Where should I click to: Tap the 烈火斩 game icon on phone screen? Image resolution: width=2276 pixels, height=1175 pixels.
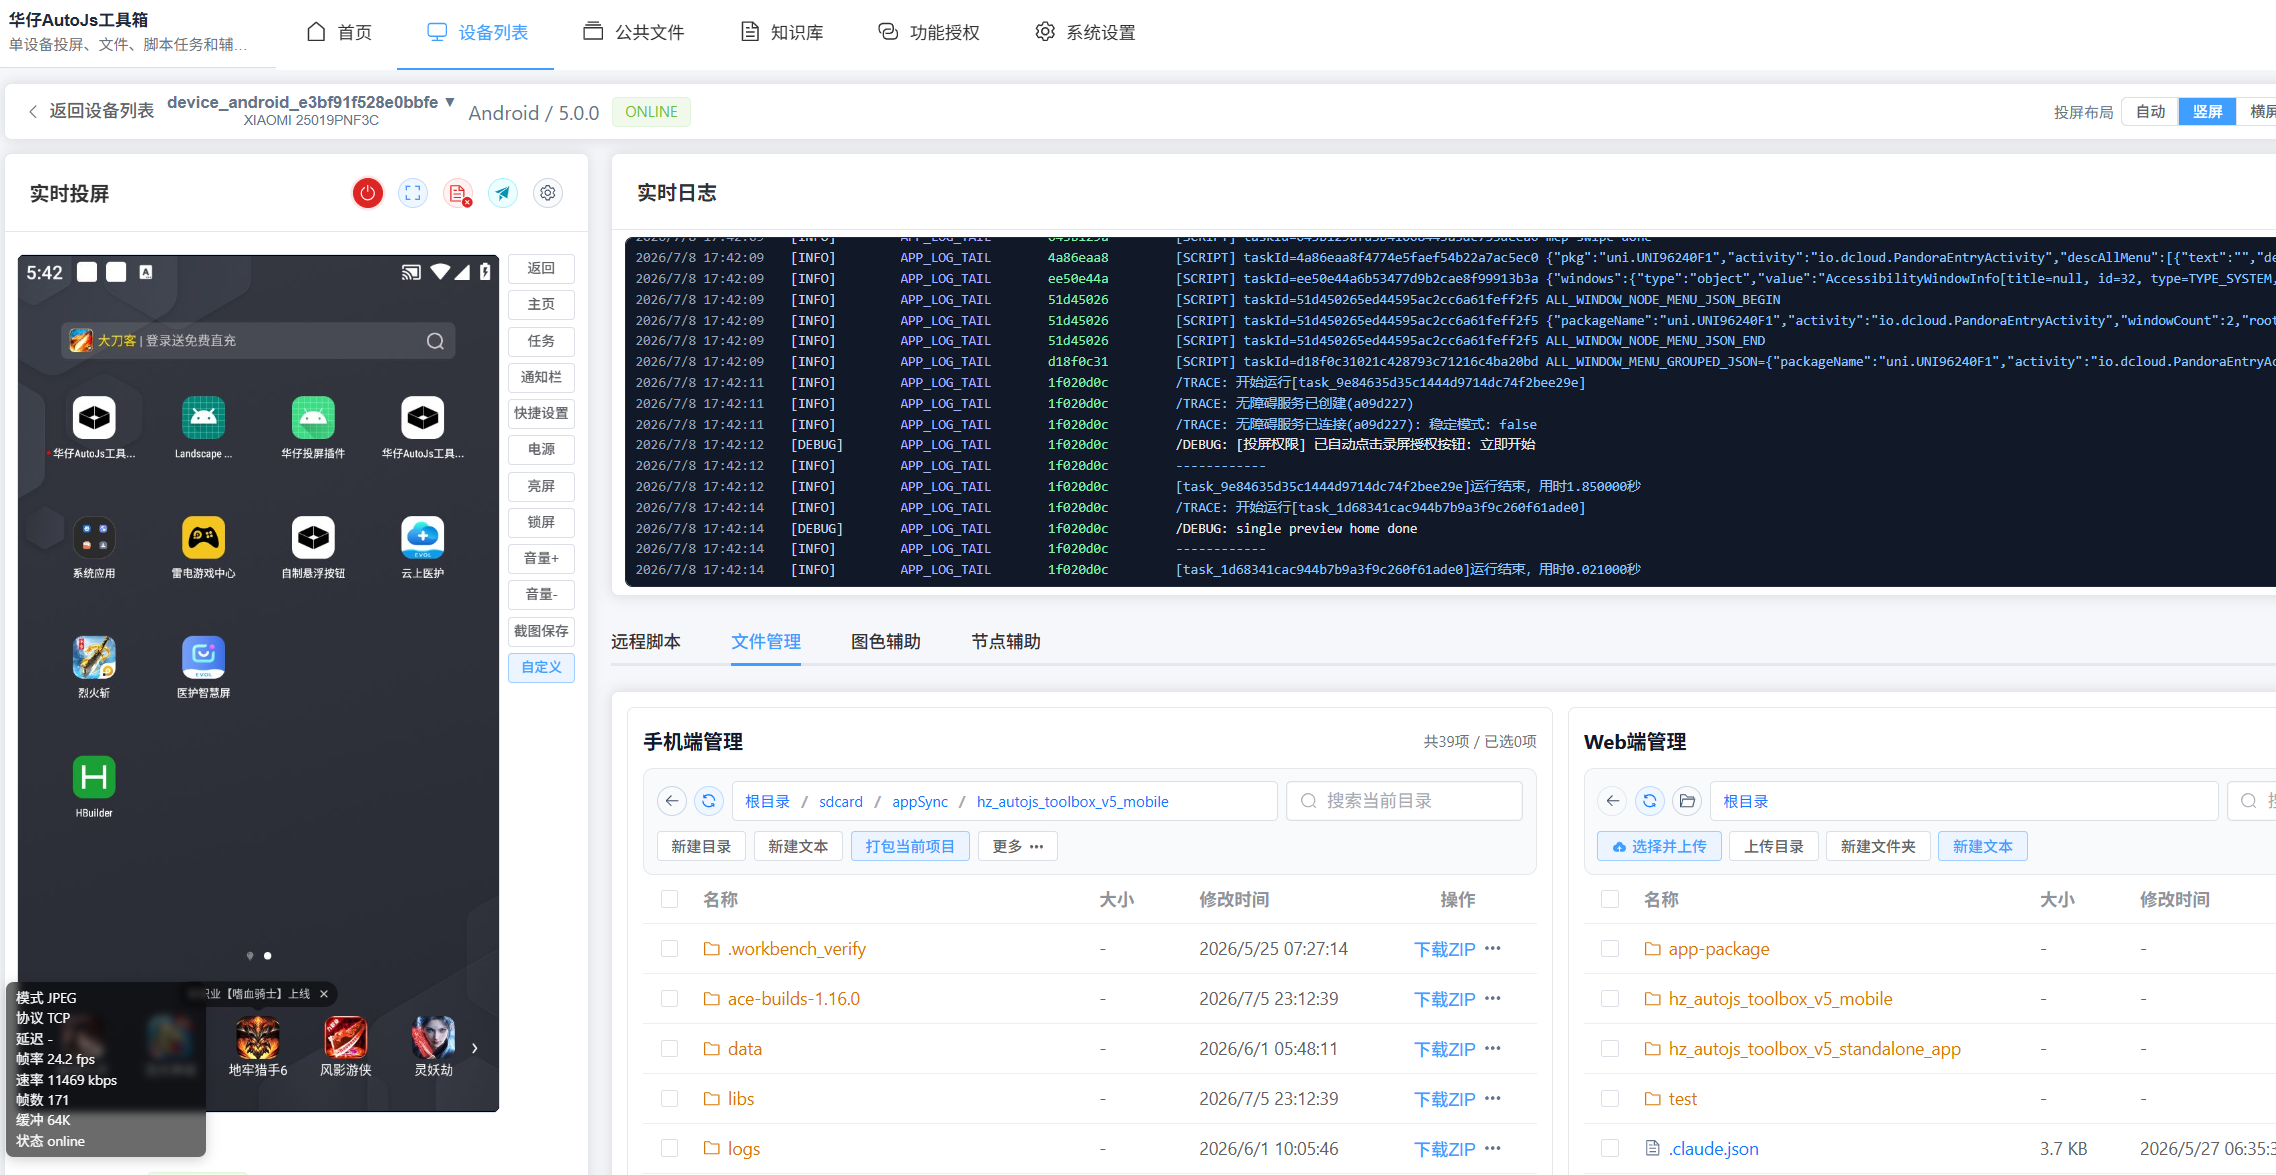click(x=94, y=657)
